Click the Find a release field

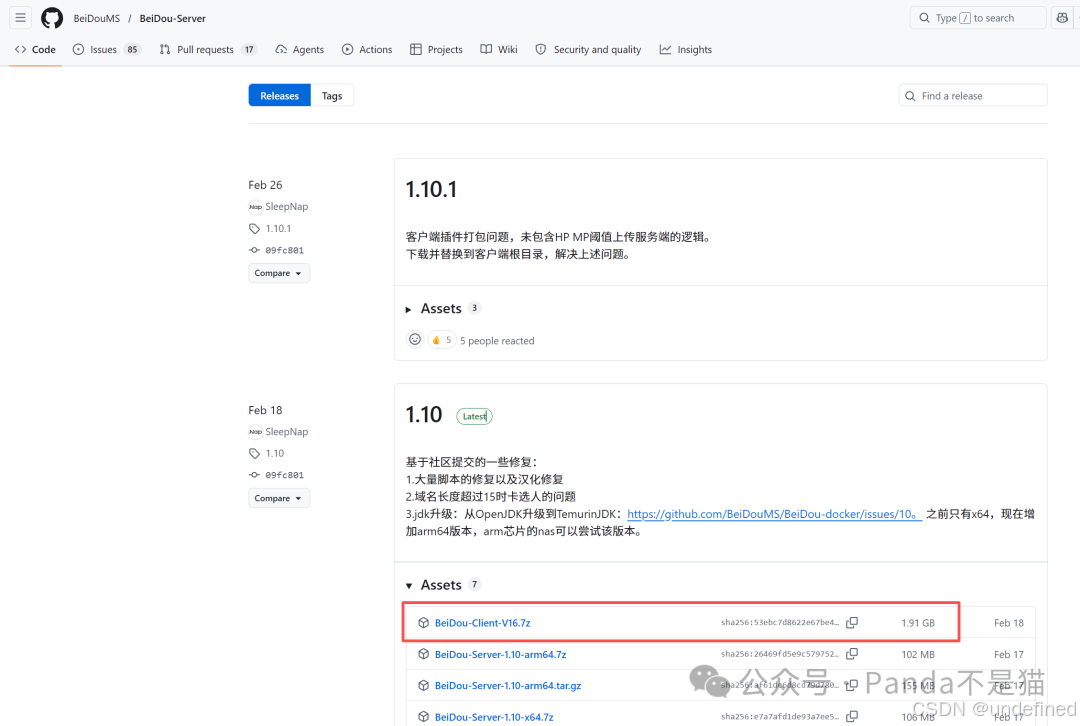(x=973, y=96)
